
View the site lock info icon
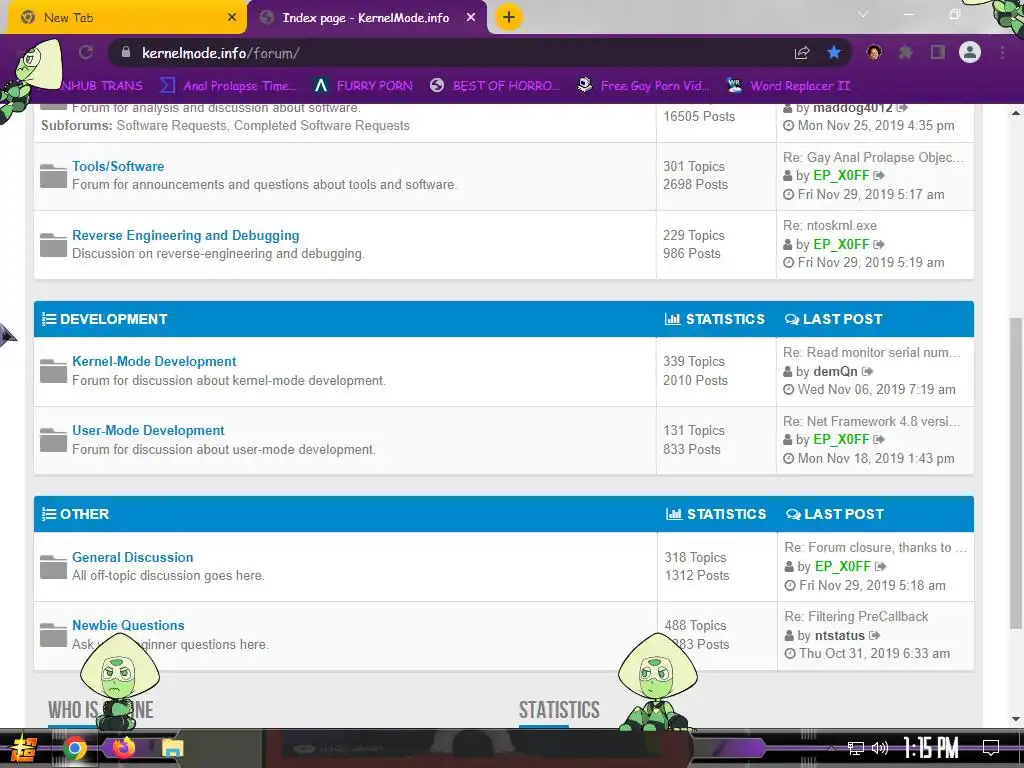(126, 52)
